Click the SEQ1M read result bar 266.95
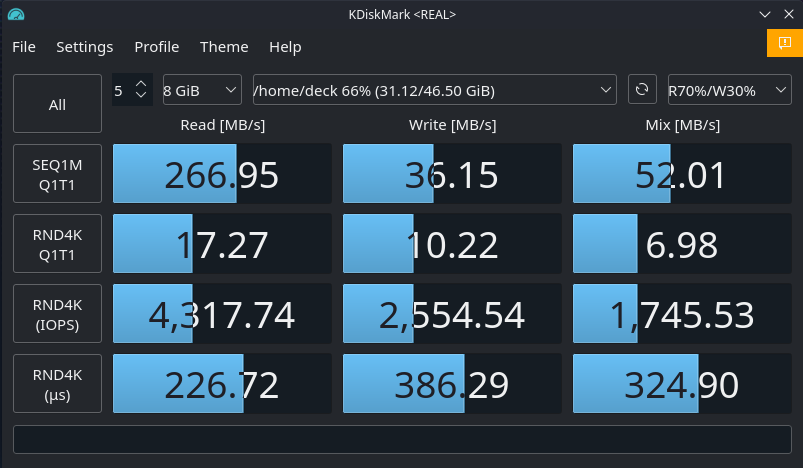 [x=222, y=175]
